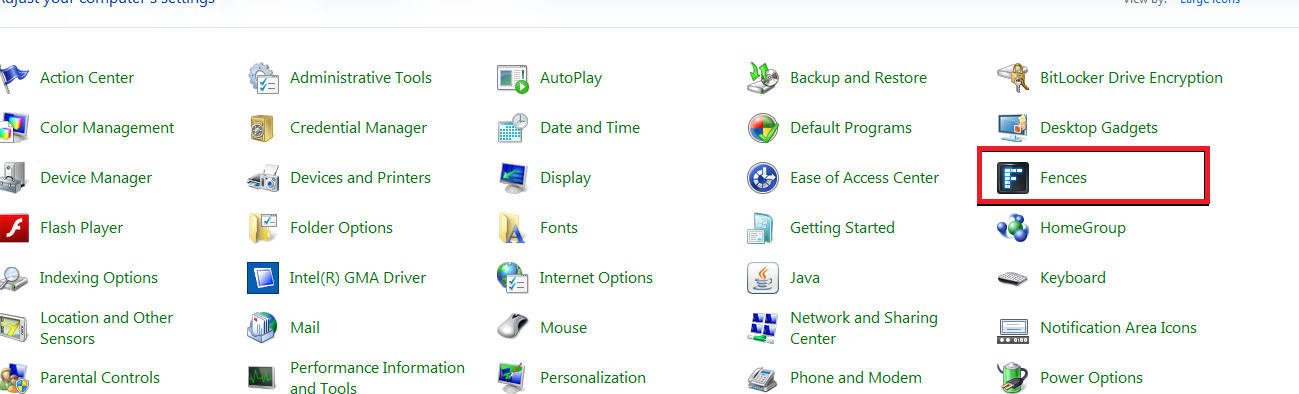1299x394 pixels.
Task: Open the Administrative Tools link
Action: coord(361,78)
